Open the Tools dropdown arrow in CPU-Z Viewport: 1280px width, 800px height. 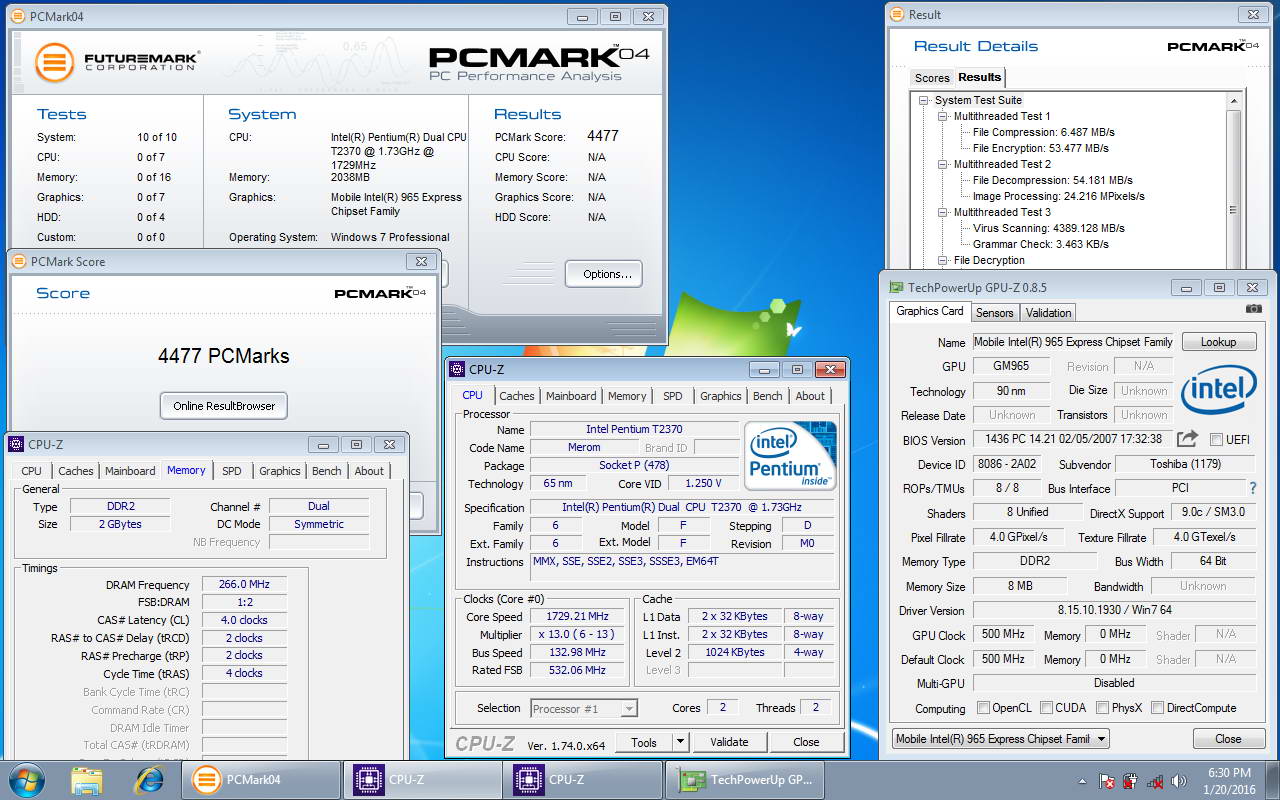click(680, 742)
